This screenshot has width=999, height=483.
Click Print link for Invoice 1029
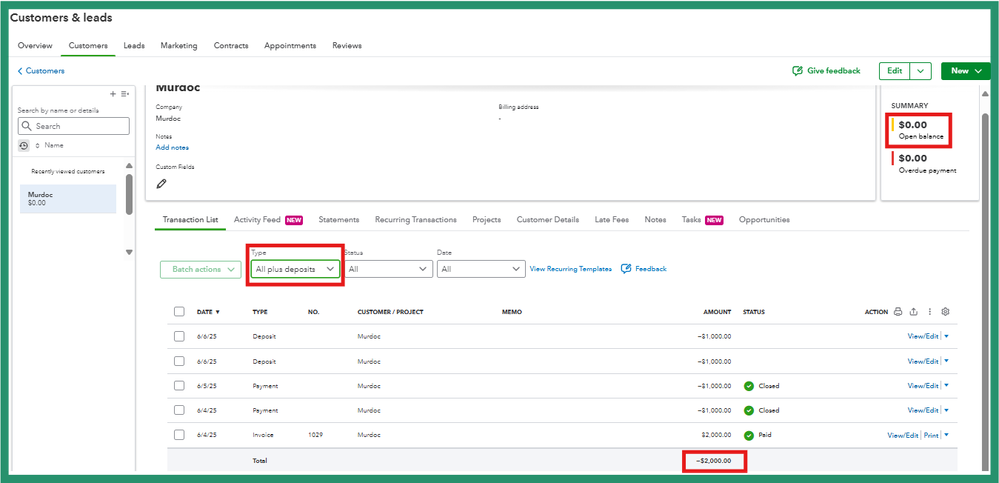932,435
